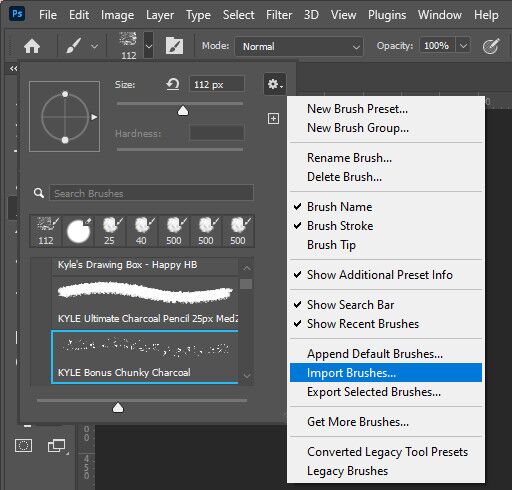This screenshot has height=490, width=512.
Task: Choose New Brush Group from the menu
Action: 386,128
